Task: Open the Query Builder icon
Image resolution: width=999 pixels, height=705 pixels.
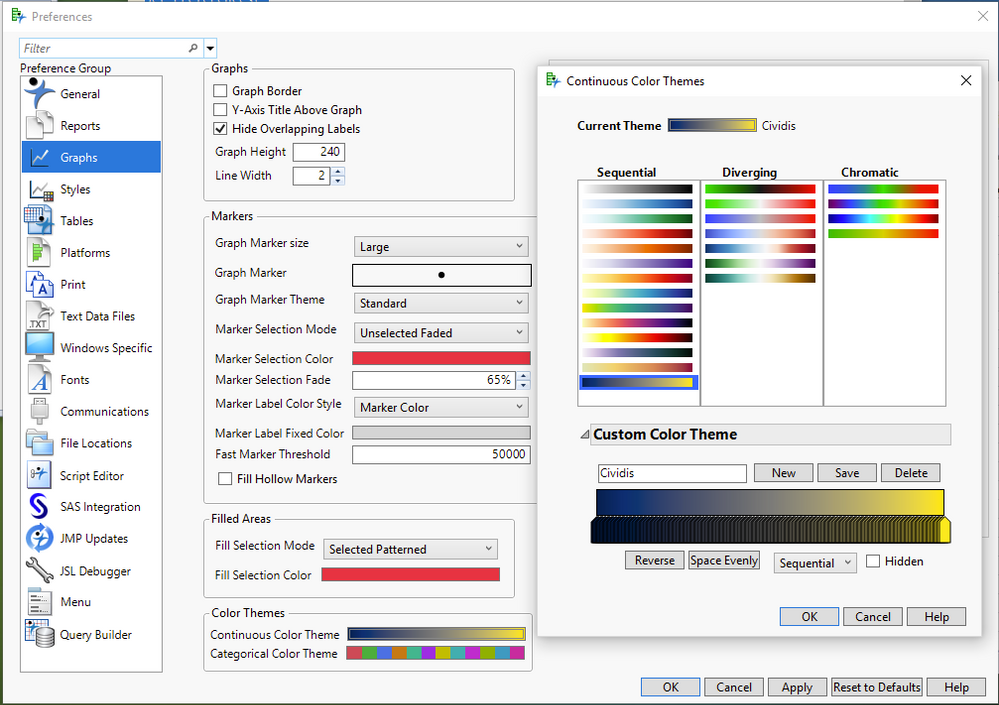Action: coord(40,634)
